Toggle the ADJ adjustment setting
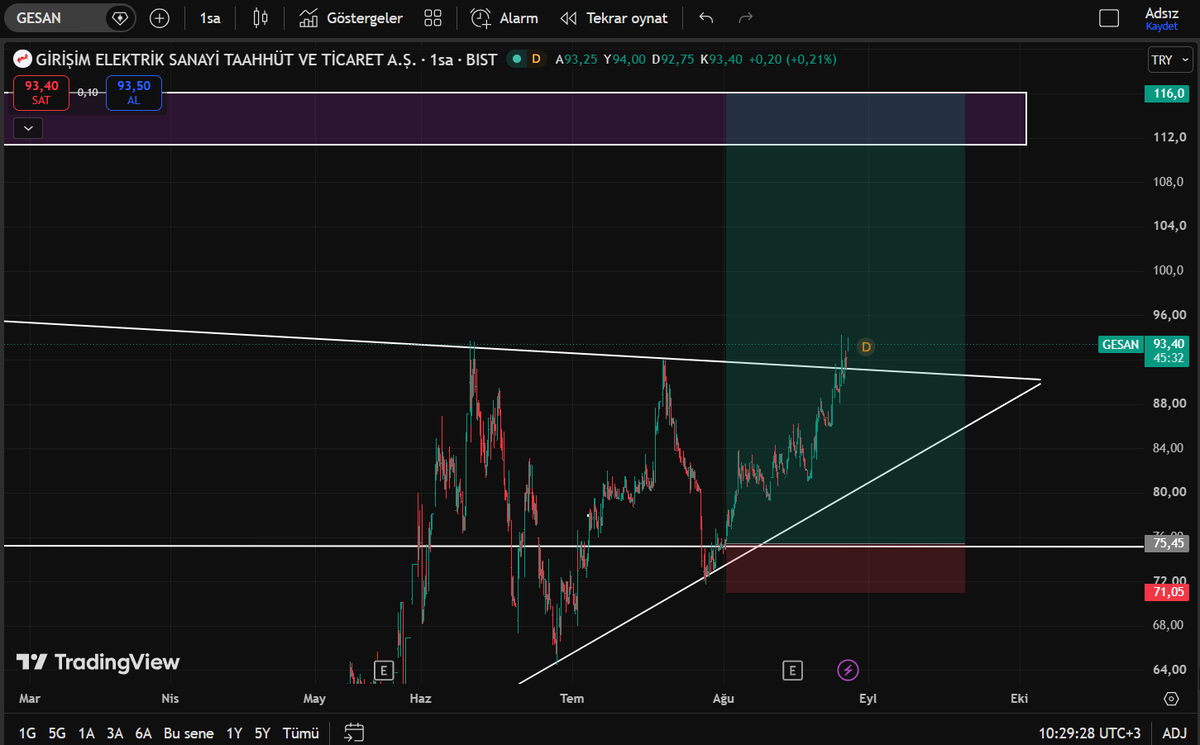The height and width of the screenshot is (745, 1200). (x=1175, y=733)
